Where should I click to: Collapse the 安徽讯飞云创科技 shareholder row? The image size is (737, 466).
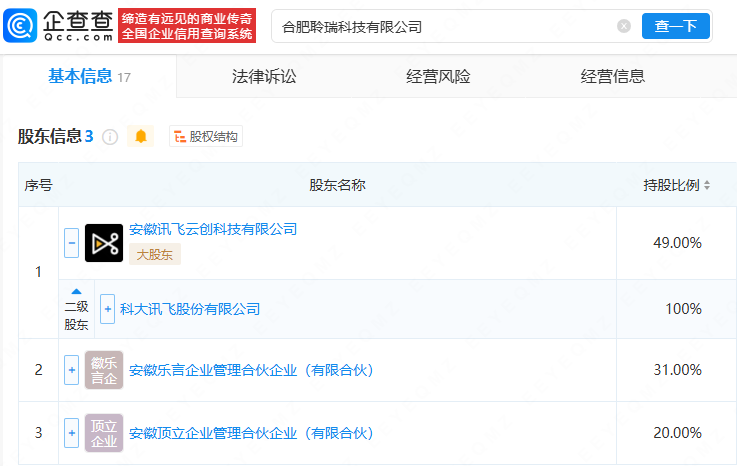click(71, 243)
